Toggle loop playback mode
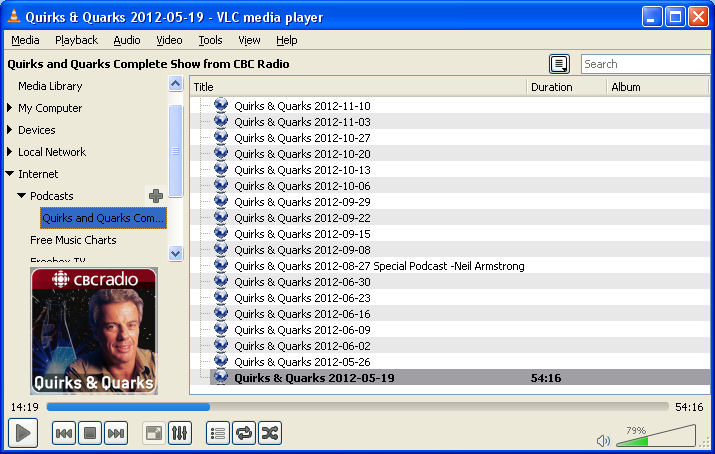This screenshot has width=715, height=454. (244, 433)
